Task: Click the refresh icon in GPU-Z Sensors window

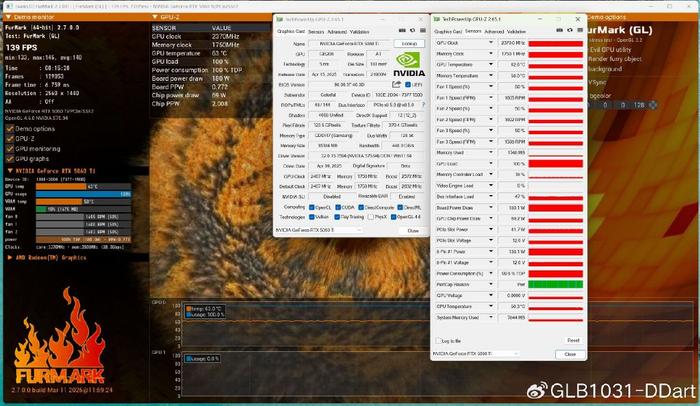Action: 570,30
